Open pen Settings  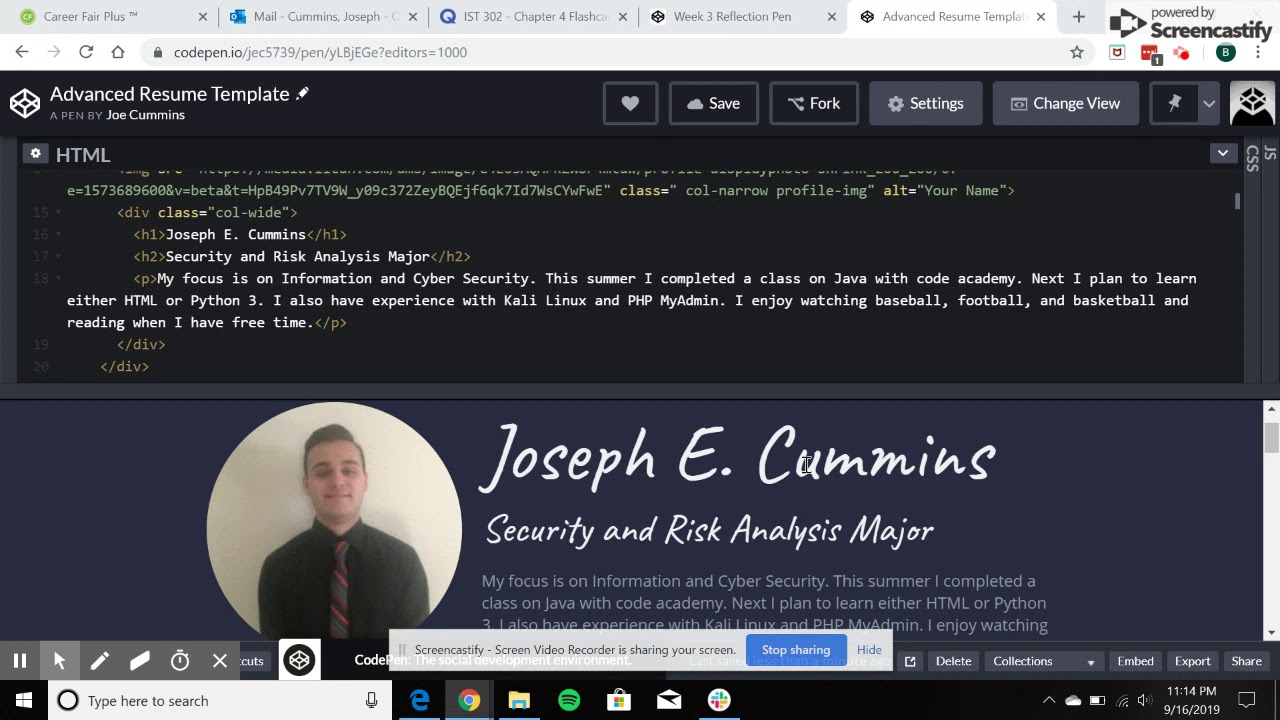(926, 103)
